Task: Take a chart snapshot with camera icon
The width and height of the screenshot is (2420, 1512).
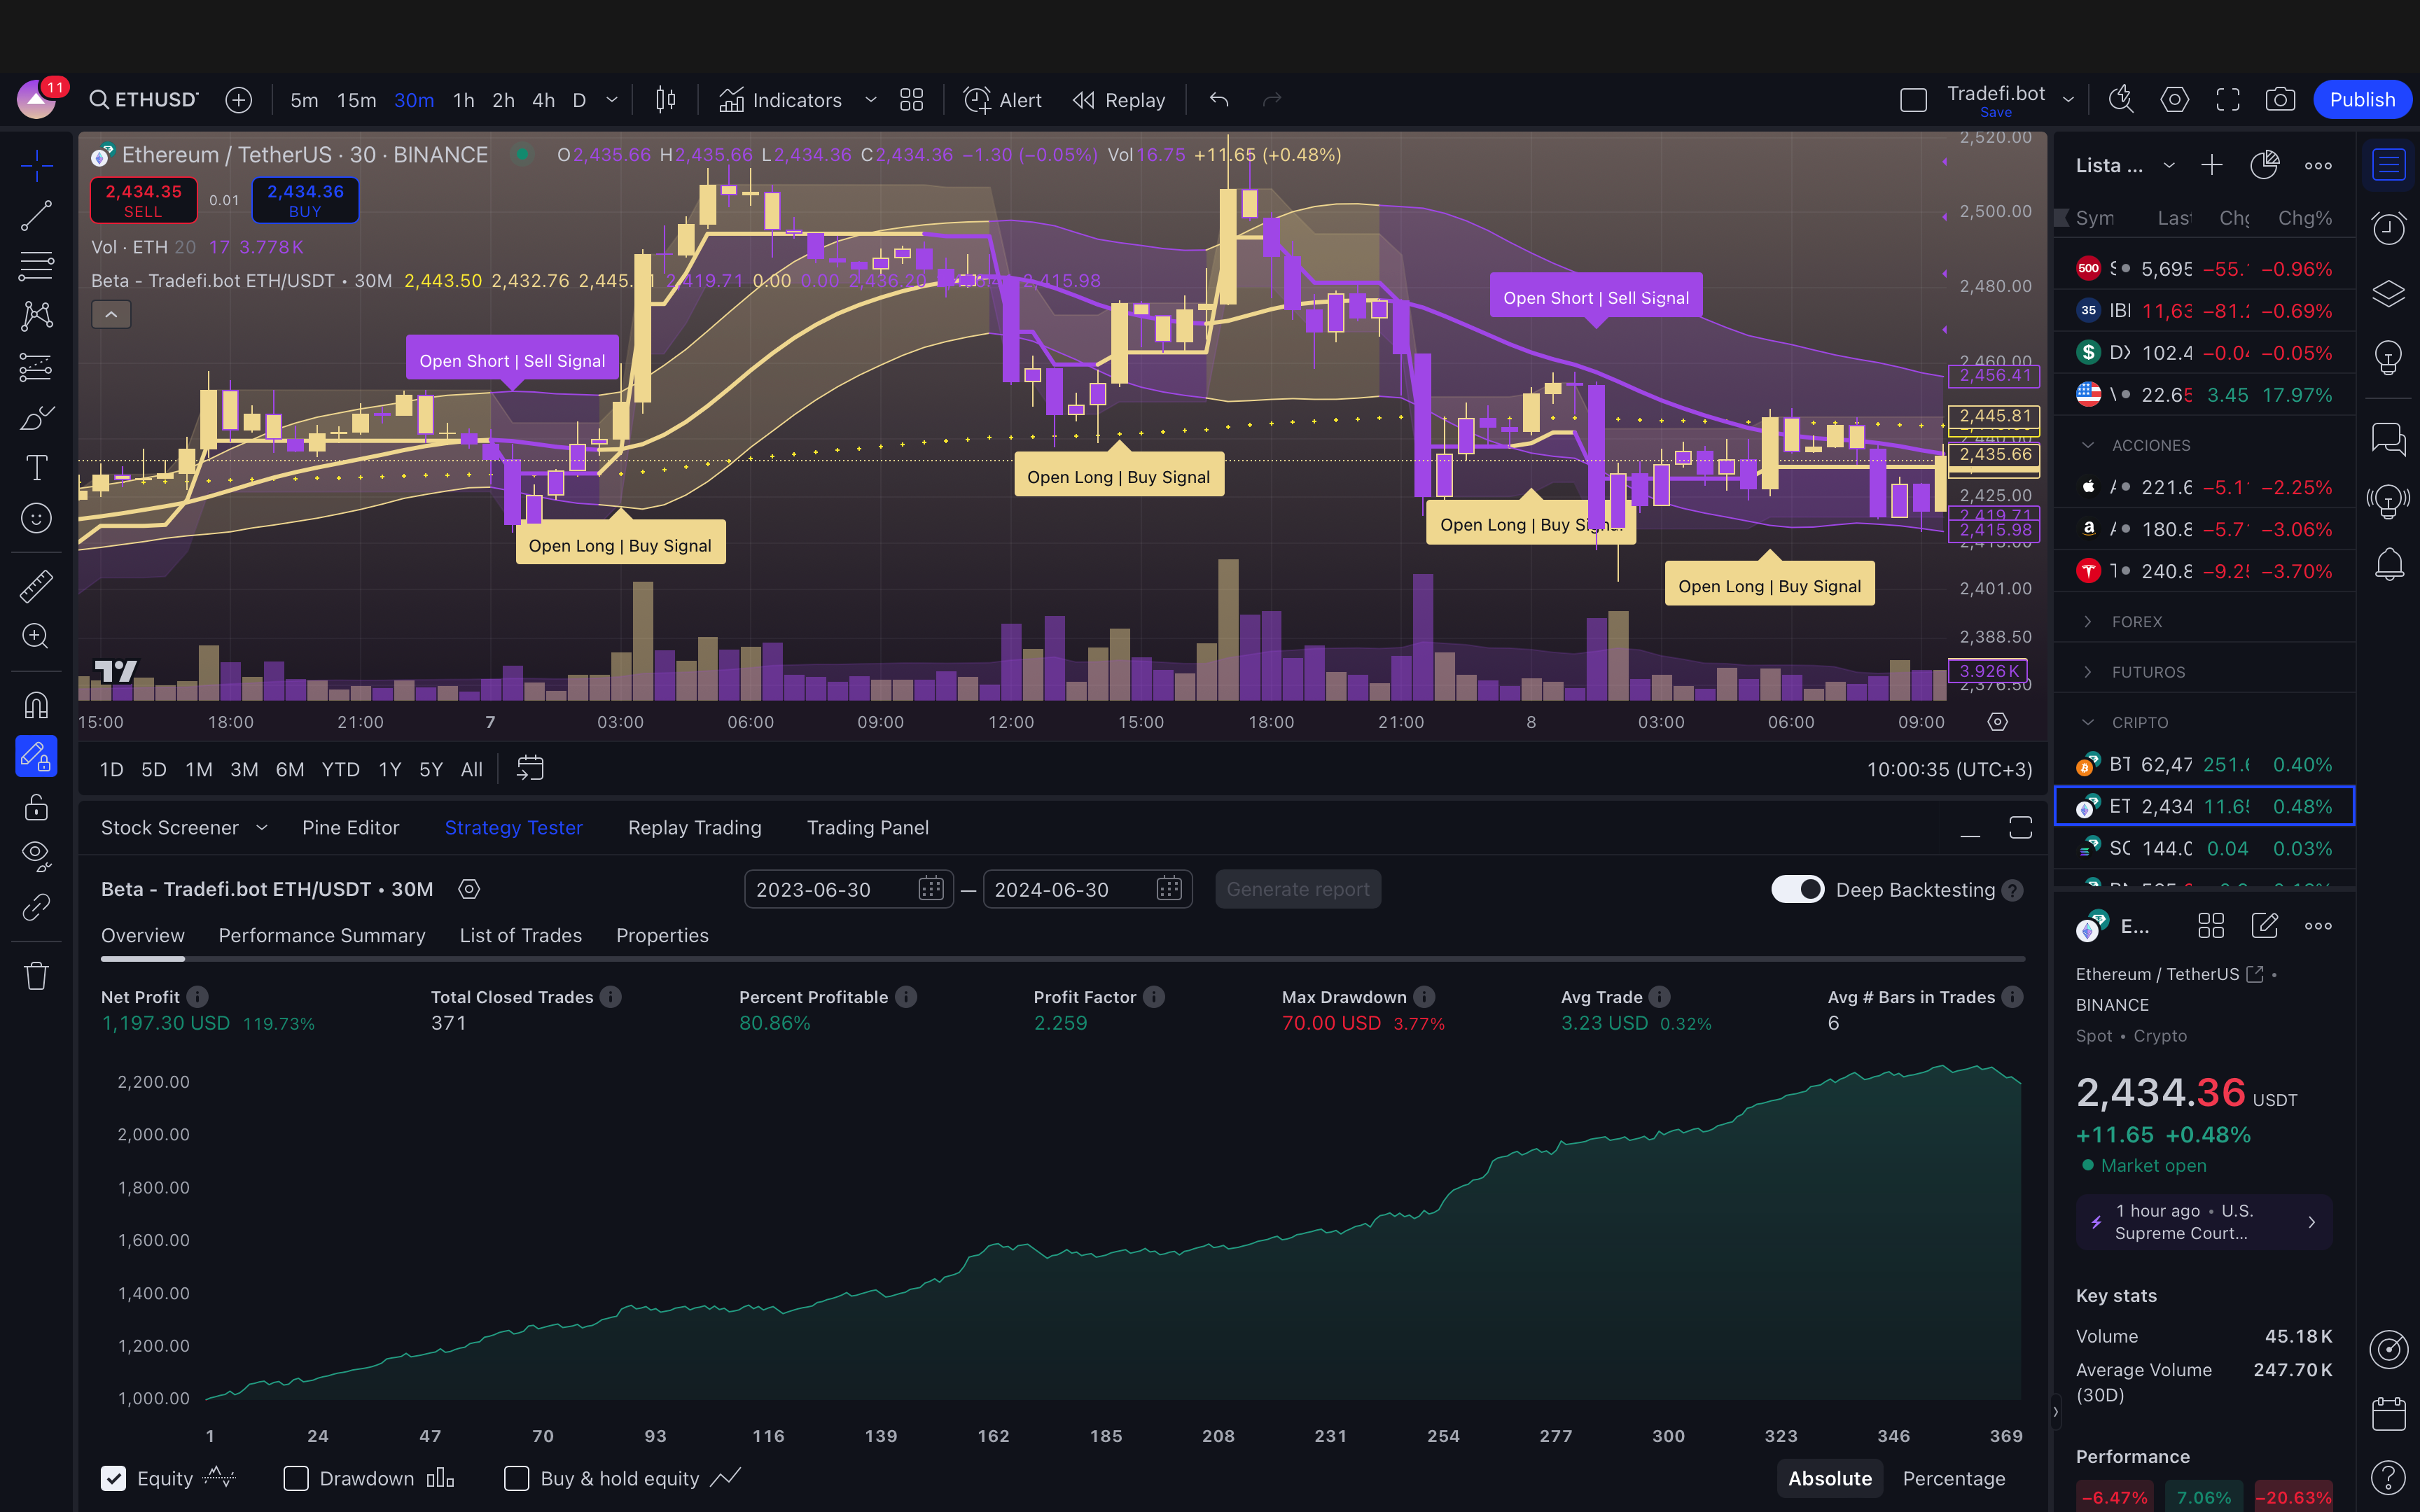Action: [2280, 100]
